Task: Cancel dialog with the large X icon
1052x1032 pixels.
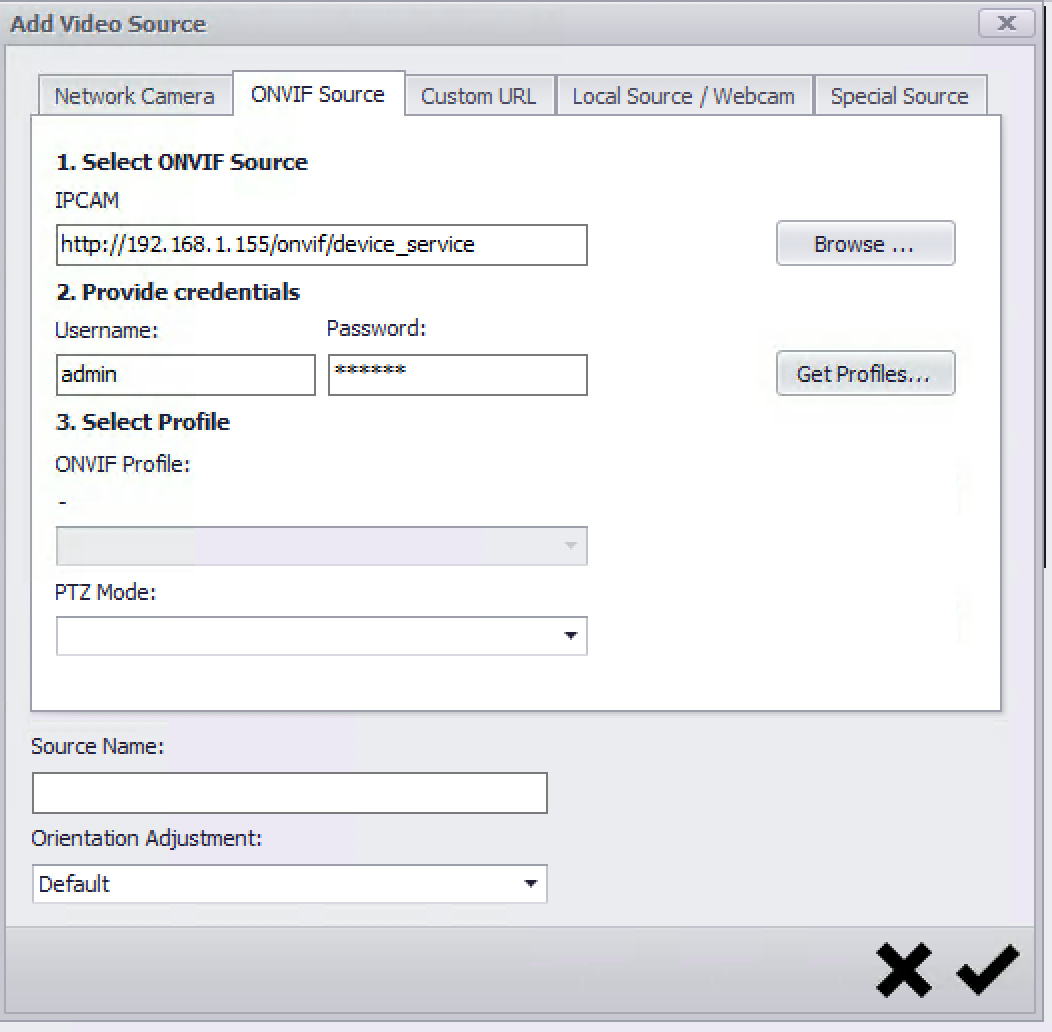Action: point(904,970)
